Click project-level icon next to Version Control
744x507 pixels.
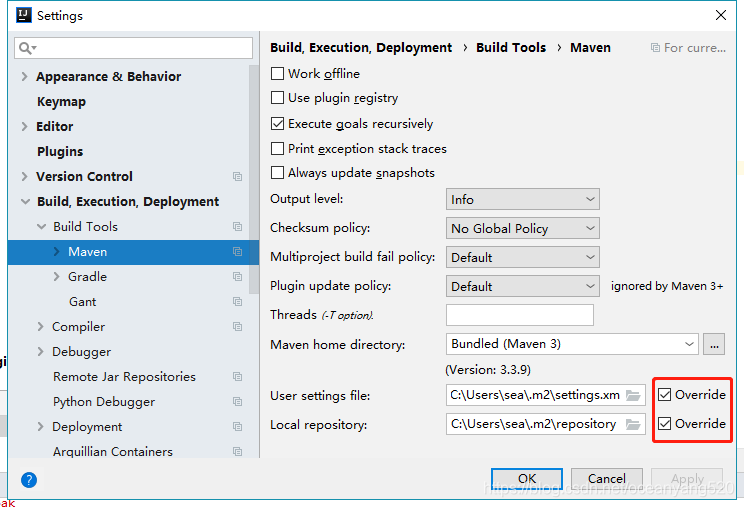pyautogui.click(x=237, y=176)
